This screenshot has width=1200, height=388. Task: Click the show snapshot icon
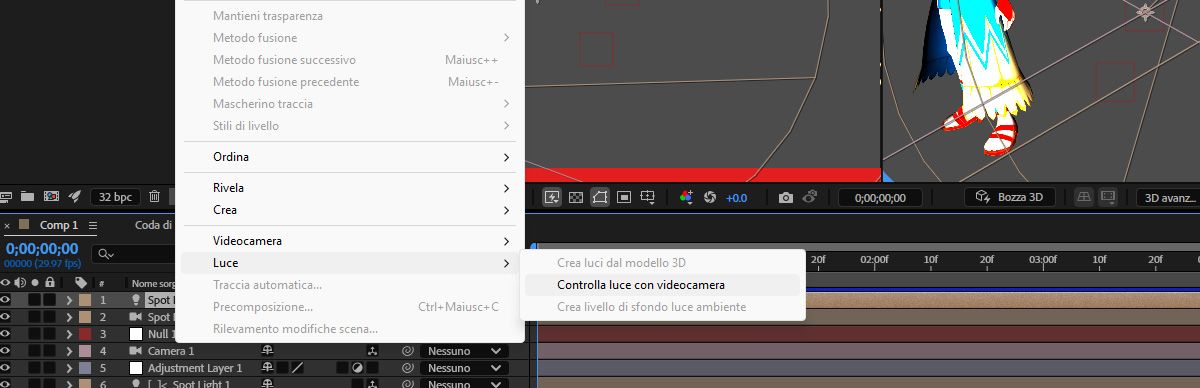811,197
